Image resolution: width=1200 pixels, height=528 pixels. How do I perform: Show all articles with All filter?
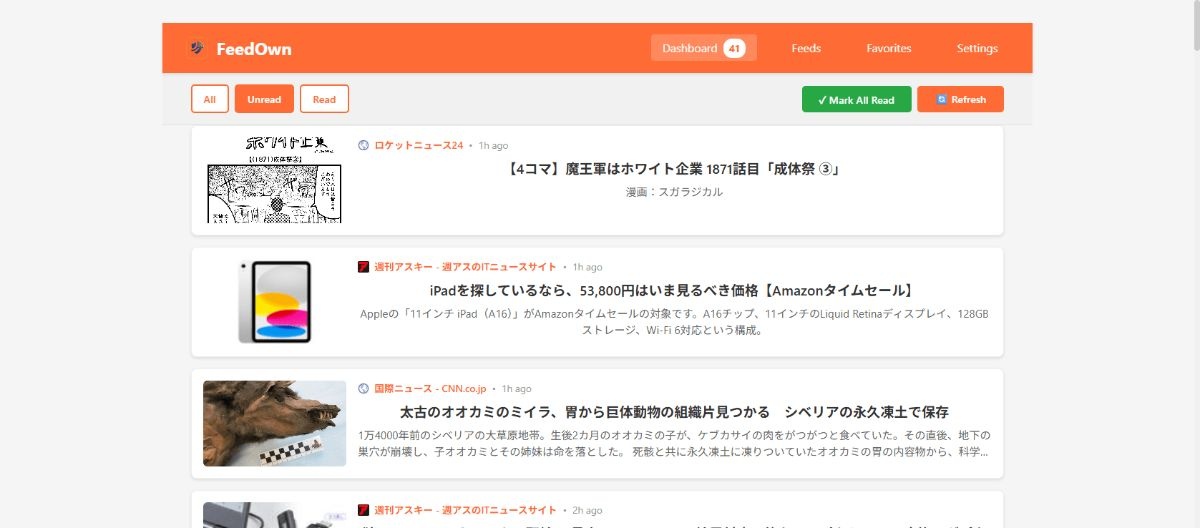(x=209, y=99)
